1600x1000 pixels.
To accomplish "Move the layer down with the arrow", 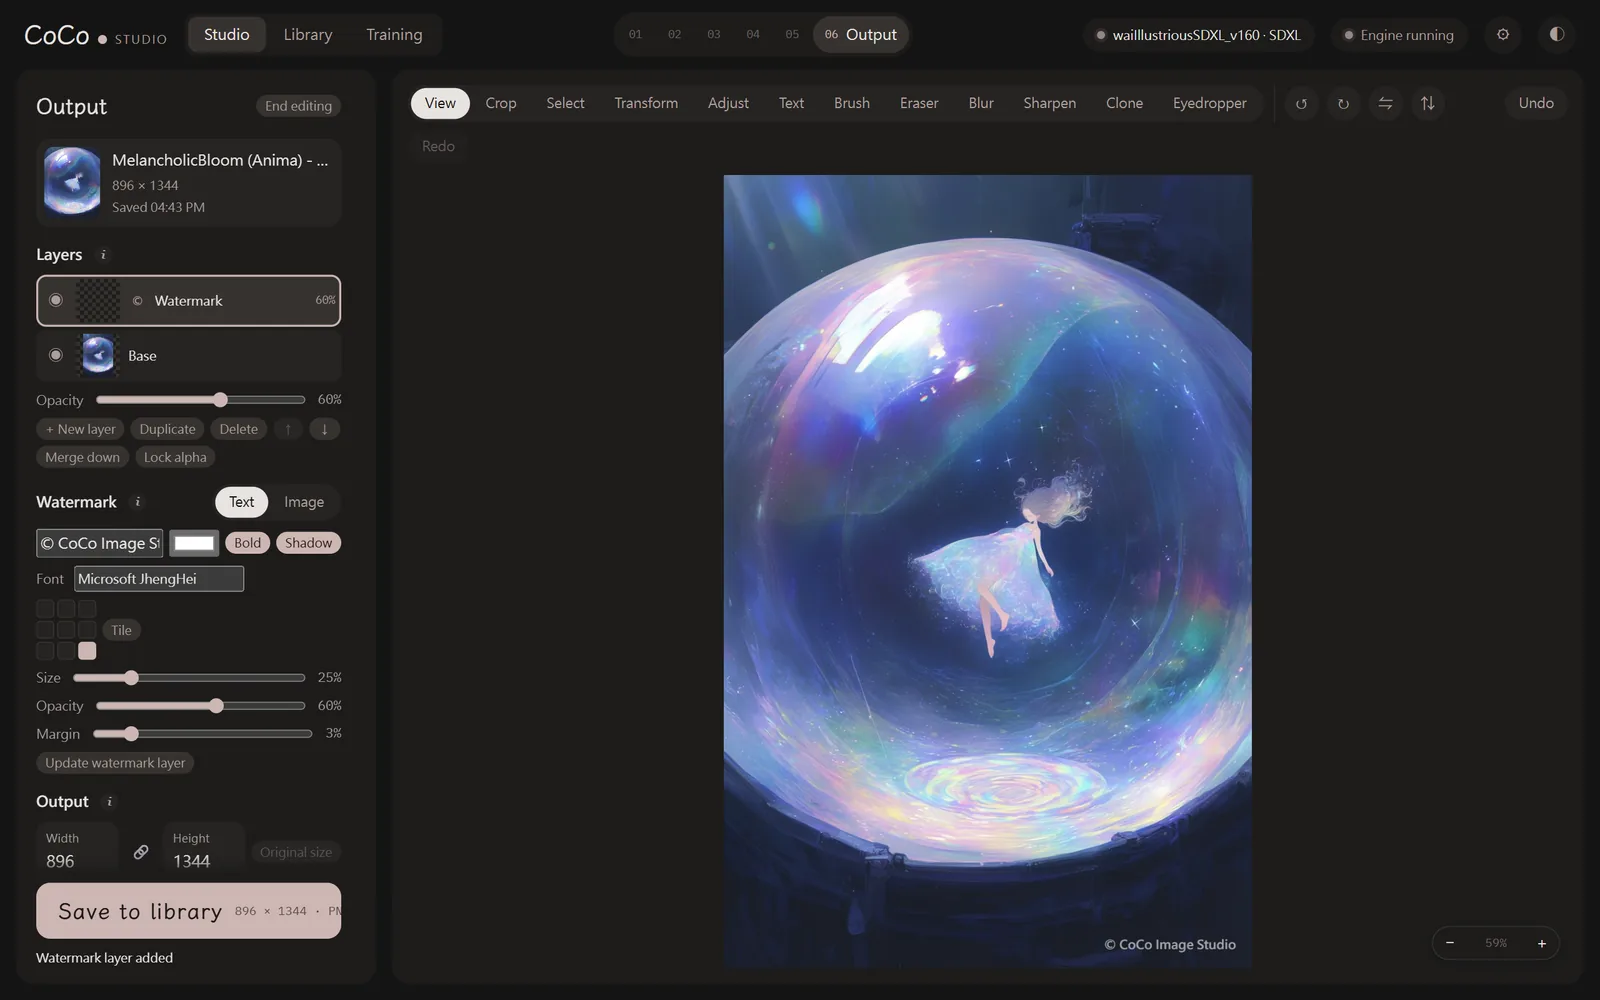I will [x=324, y=429].
